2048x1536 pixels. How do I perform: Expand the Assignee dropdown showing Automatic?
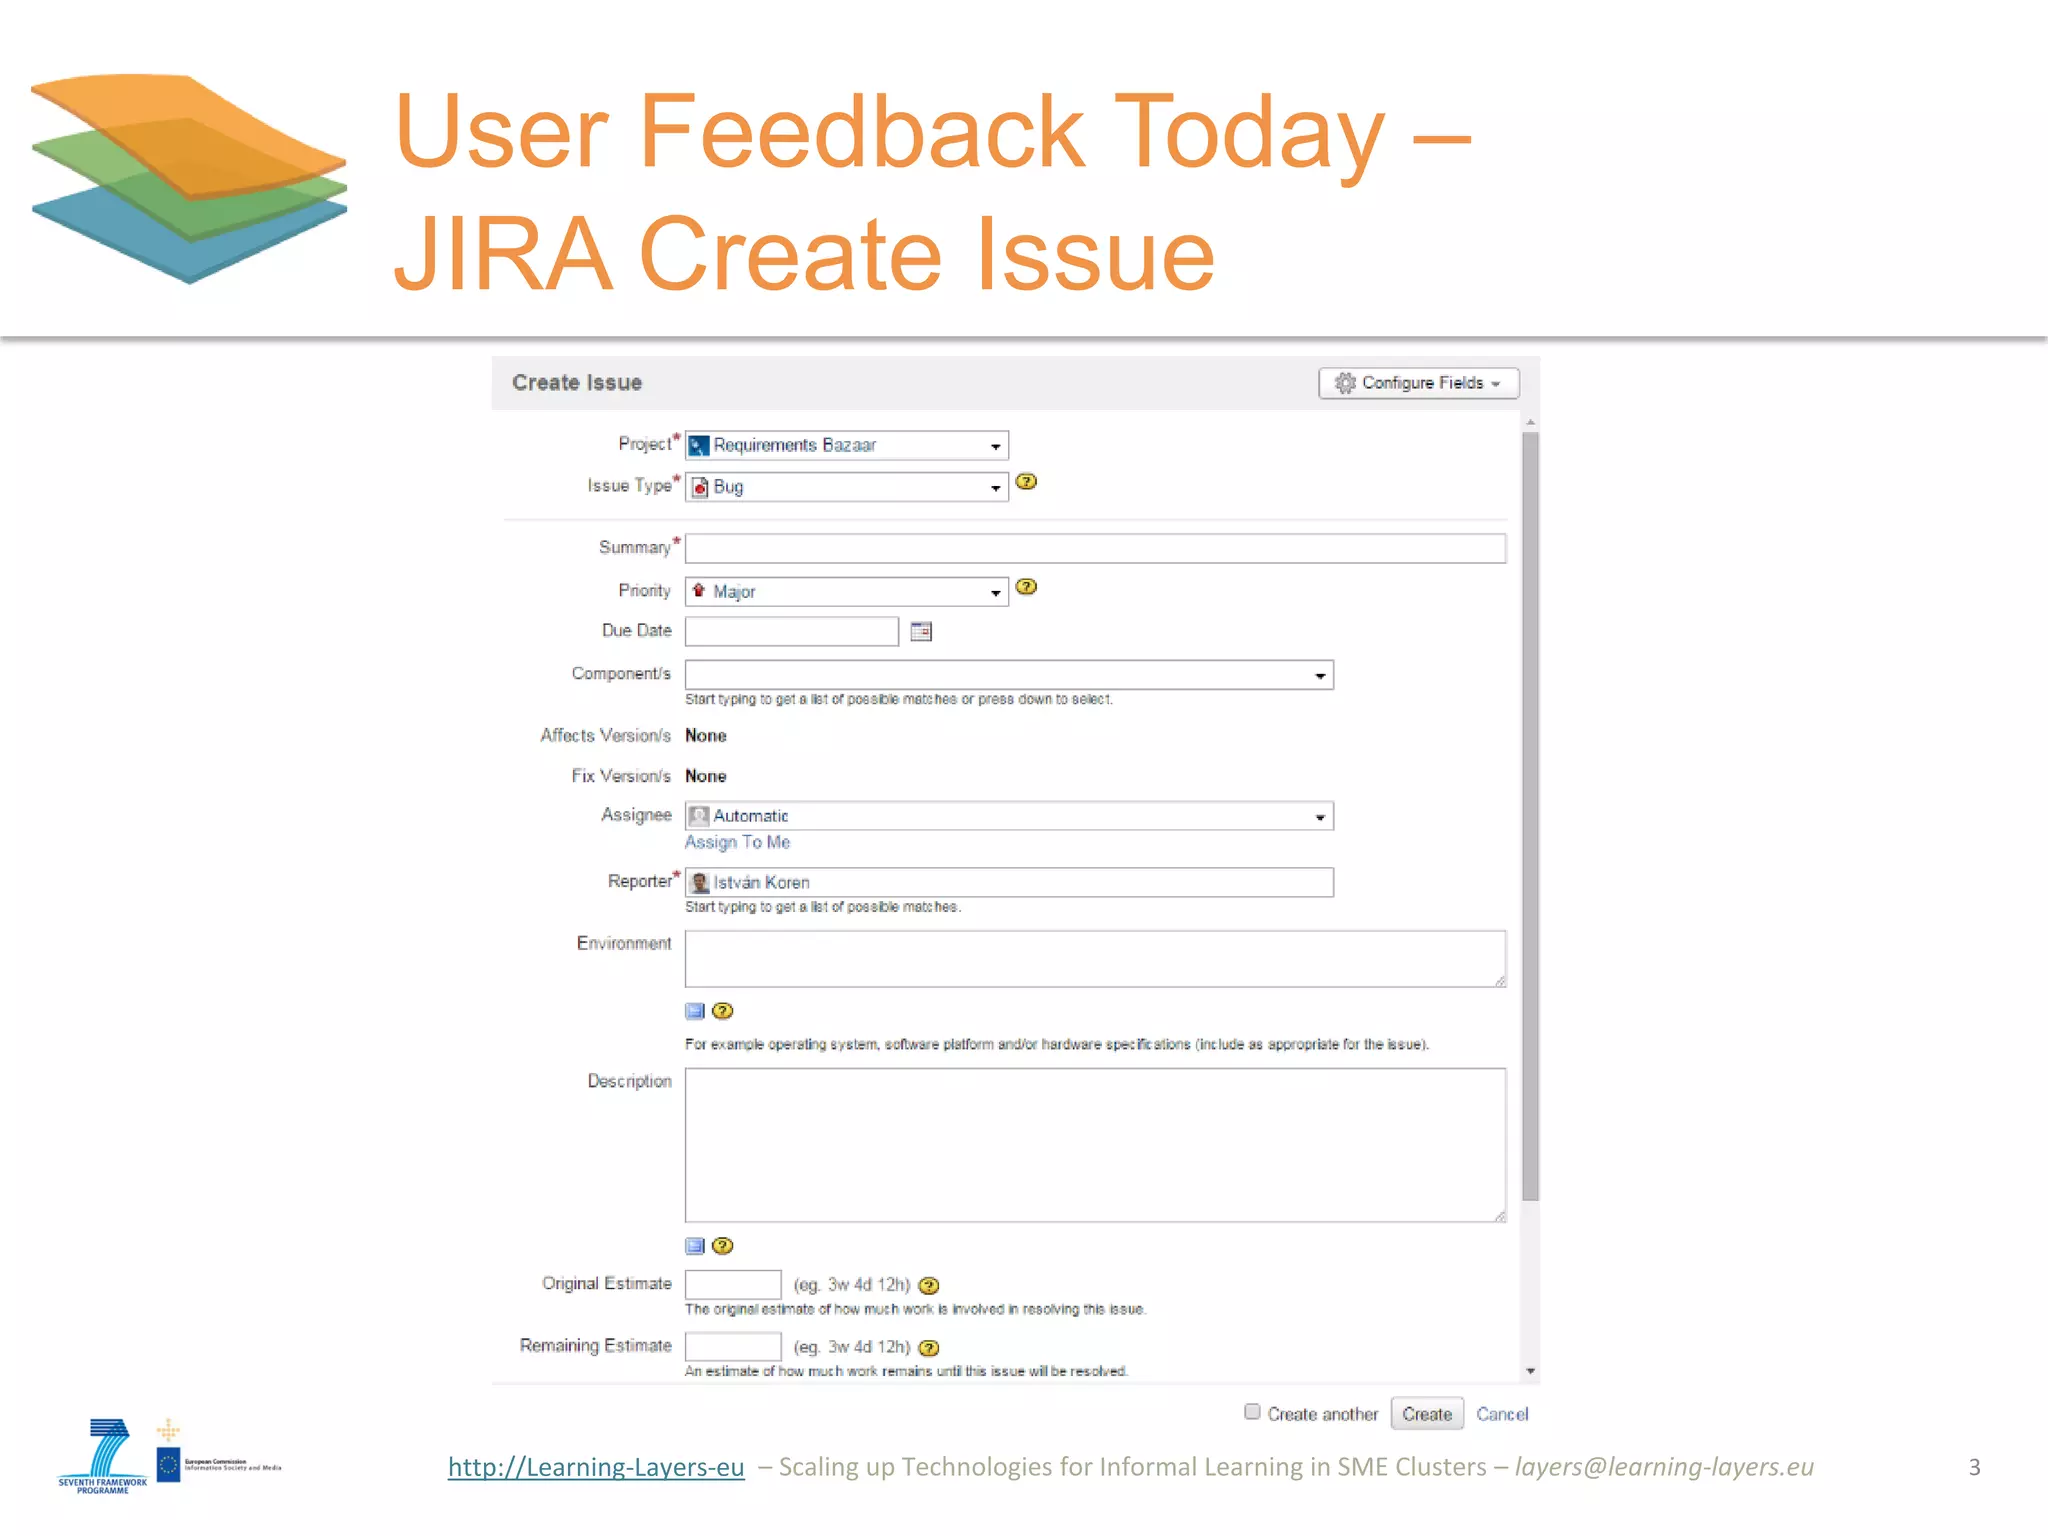coord(1008,816)
